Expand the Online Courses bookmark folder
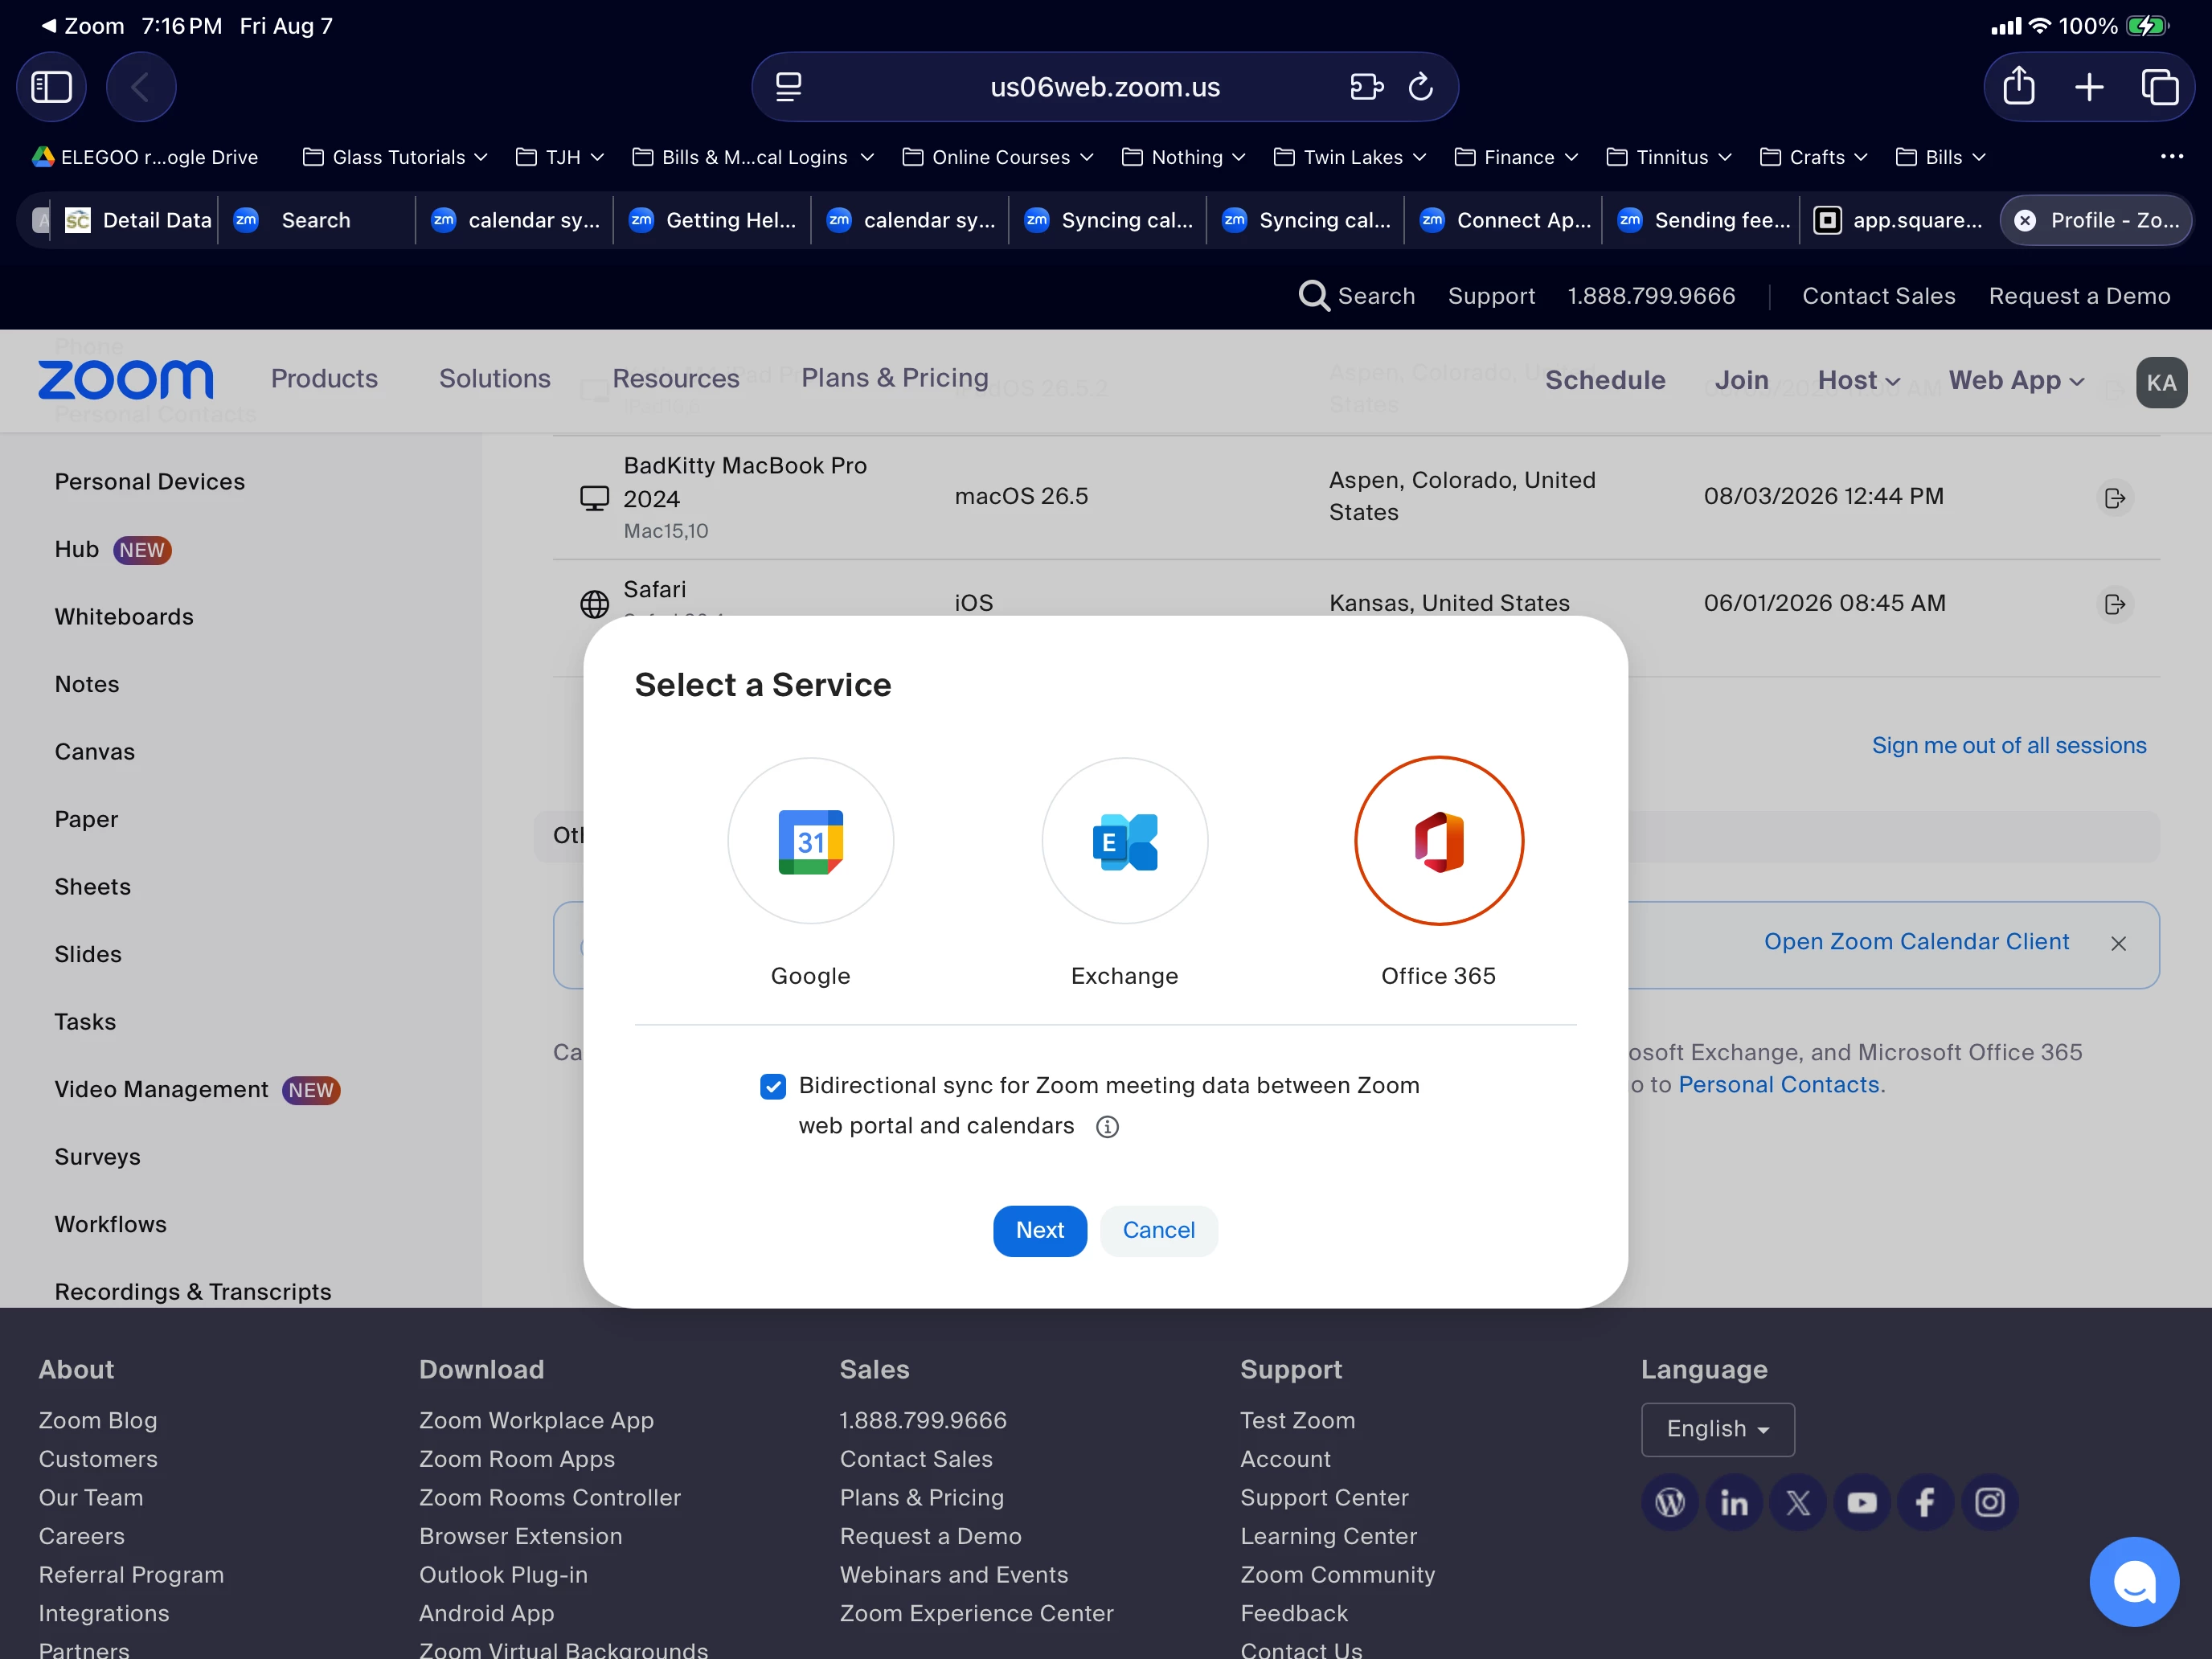 [x=998, y=157]
